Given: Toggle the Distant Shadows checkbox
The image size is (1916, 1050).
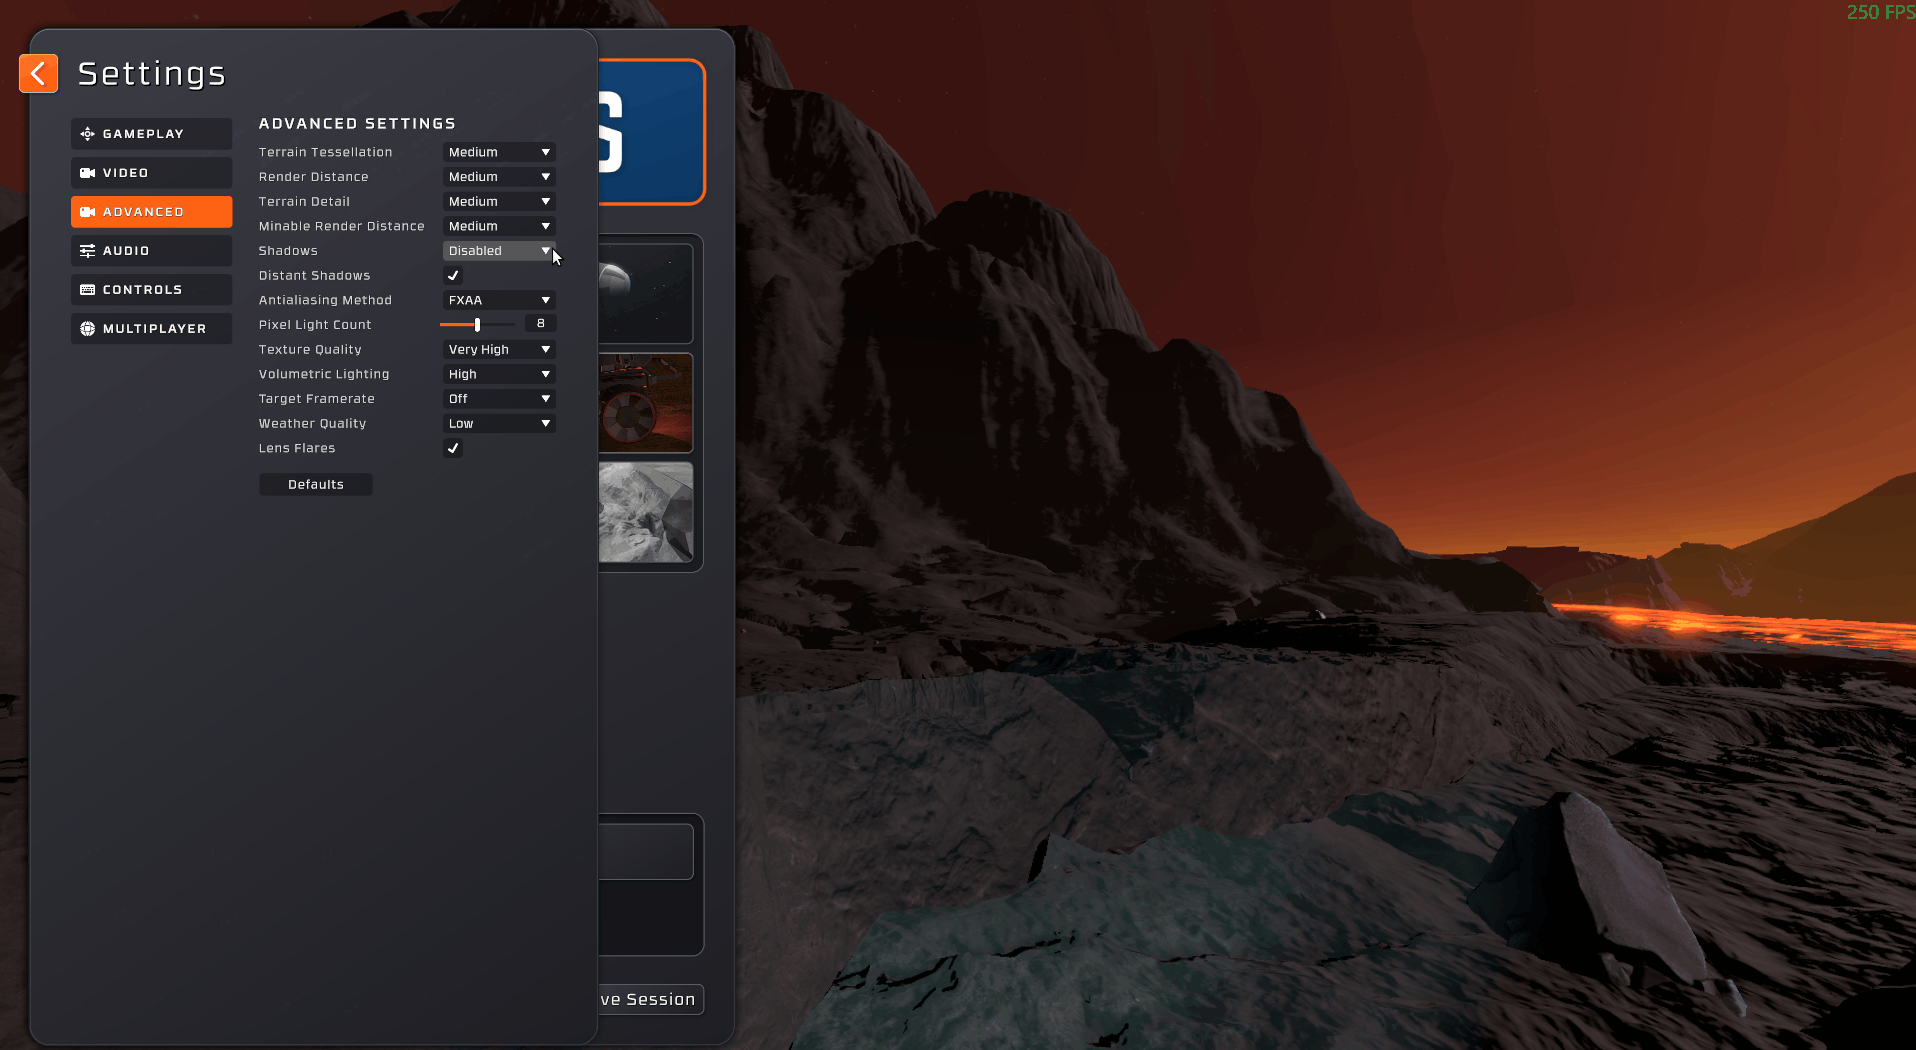Looking at the screenshot, I should click(x=453, y=275).
